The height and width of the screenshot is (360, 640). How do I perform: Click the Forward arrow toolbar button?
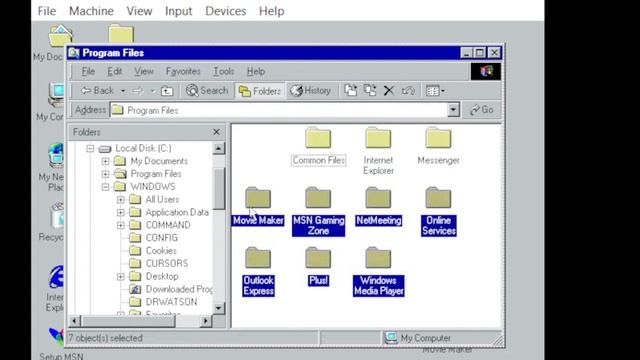click(x=138, y=91)
